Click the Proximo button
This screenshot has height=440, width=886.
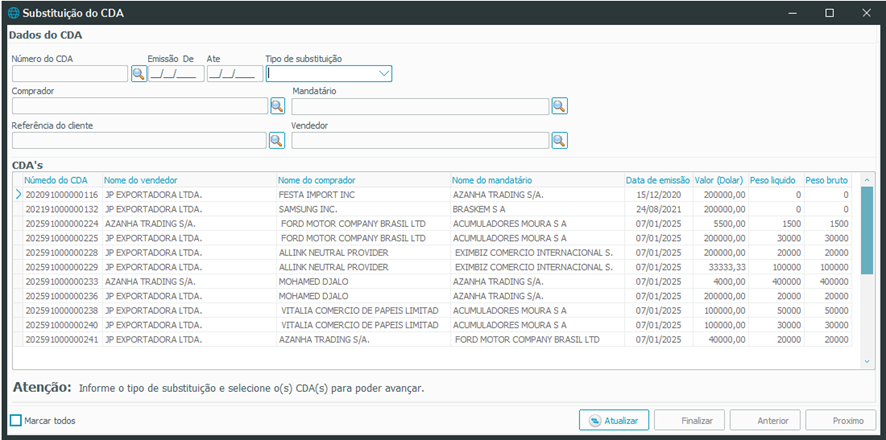[841, 420]
